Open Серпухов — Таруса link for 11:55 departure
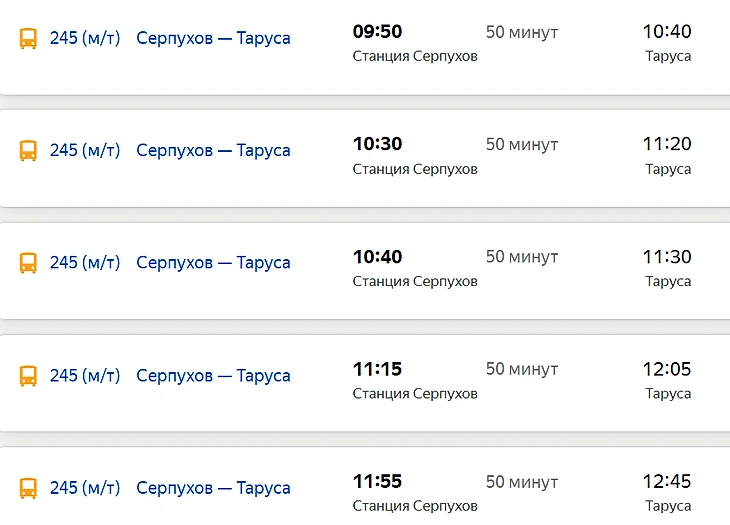Screen dimensions: 730x525 213,488
